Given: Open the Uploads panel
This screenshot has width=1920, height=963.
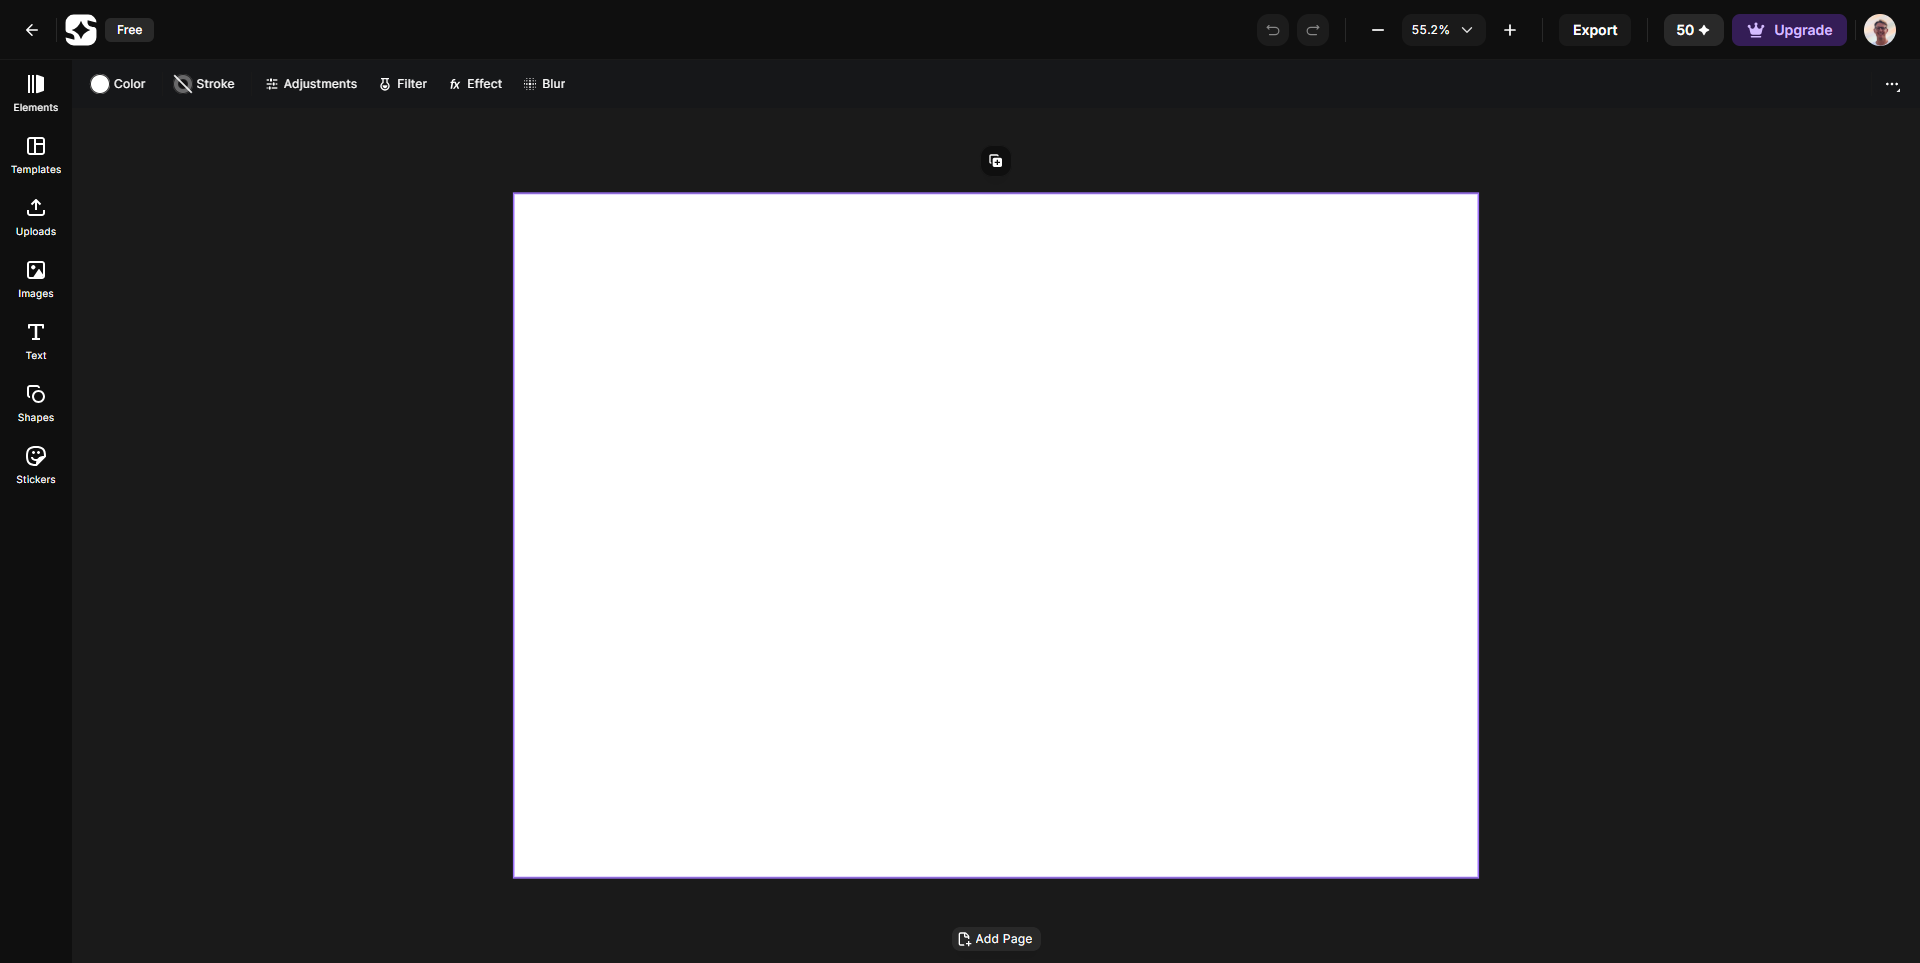Looking at the screenshot, I should [x=36, y=217].
